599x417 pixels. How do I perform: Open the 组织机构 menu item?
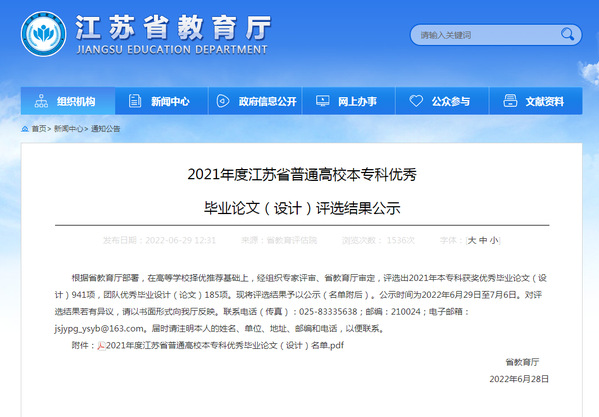[x=68, y=101]
